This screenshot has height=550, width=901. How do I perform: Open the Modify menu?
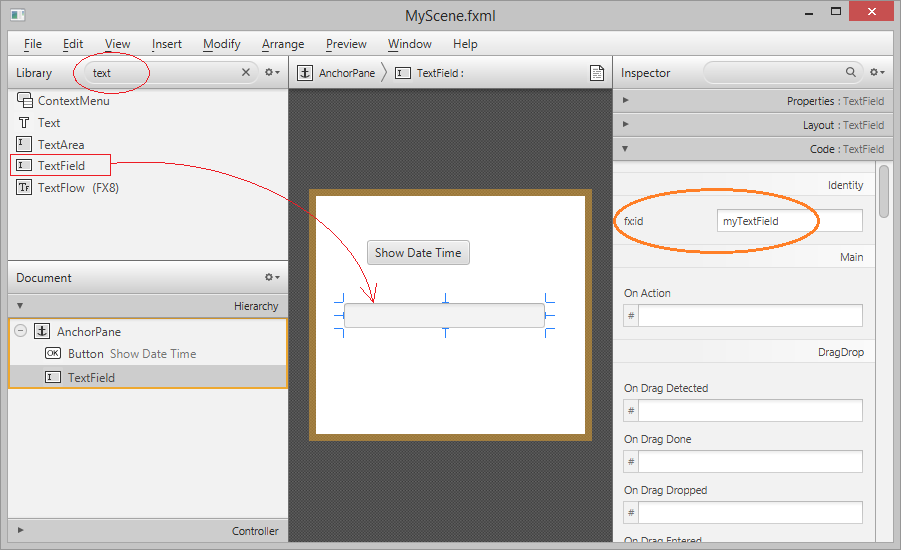[x=222, y=44]
